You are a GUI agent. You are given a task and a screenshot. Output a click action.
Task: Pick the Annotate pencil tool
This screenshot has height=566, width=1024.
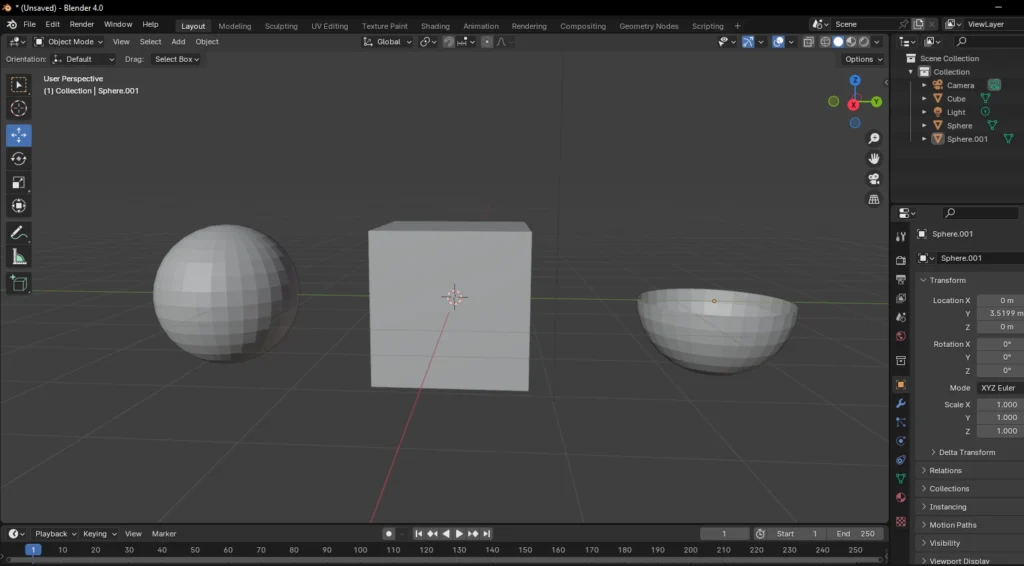pyautogui.click(x=19, y=232)
